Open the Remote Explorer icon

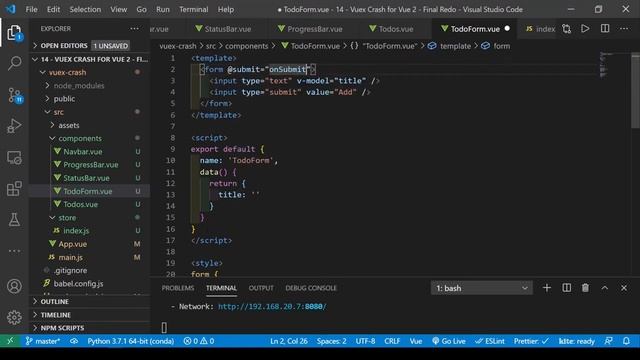pyautogui.click(x=14, y=158)
